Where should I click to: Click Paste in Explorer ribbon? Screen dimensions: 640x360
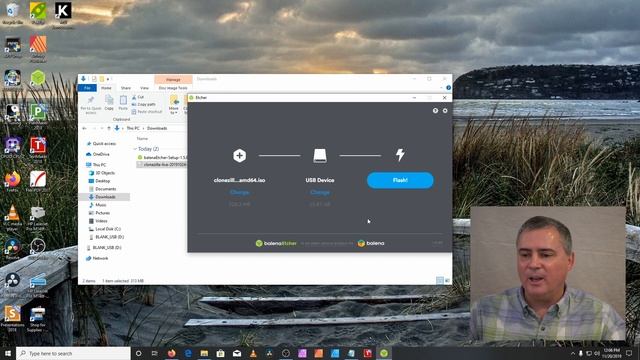(123, 103)
